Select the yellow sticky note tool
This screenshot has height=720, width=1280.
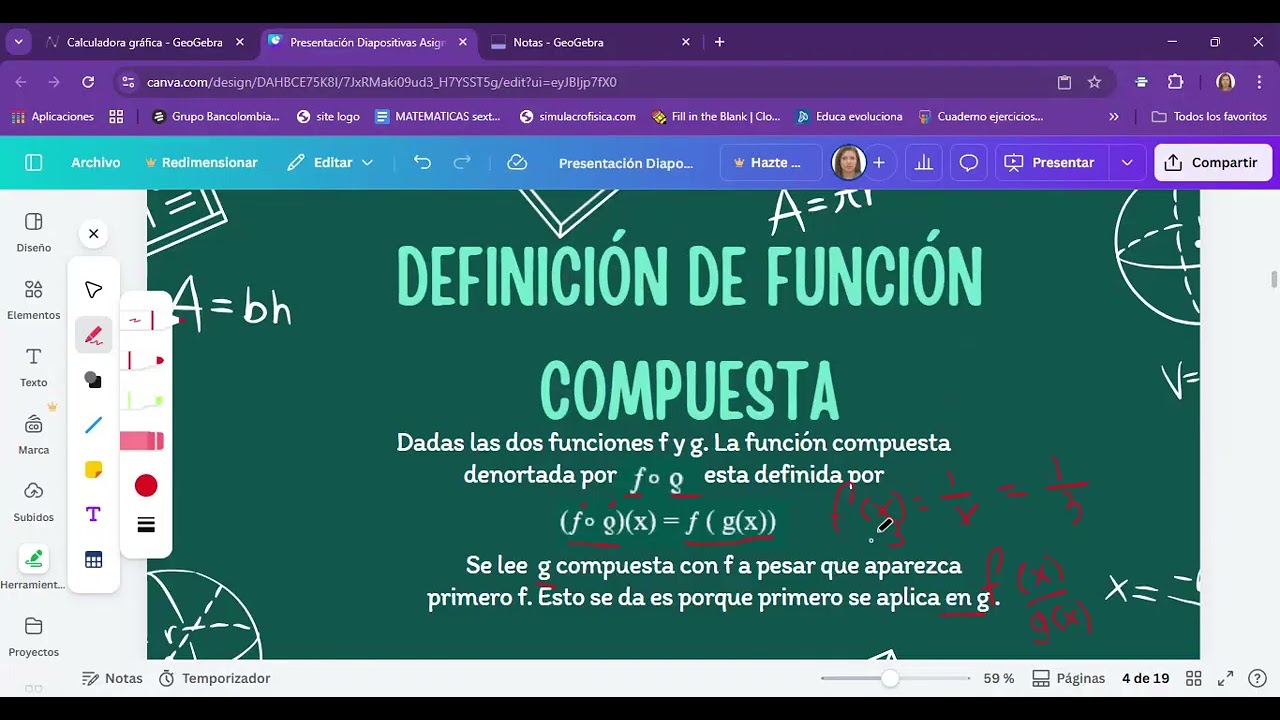pyautogui.click(x=93, y=470)
